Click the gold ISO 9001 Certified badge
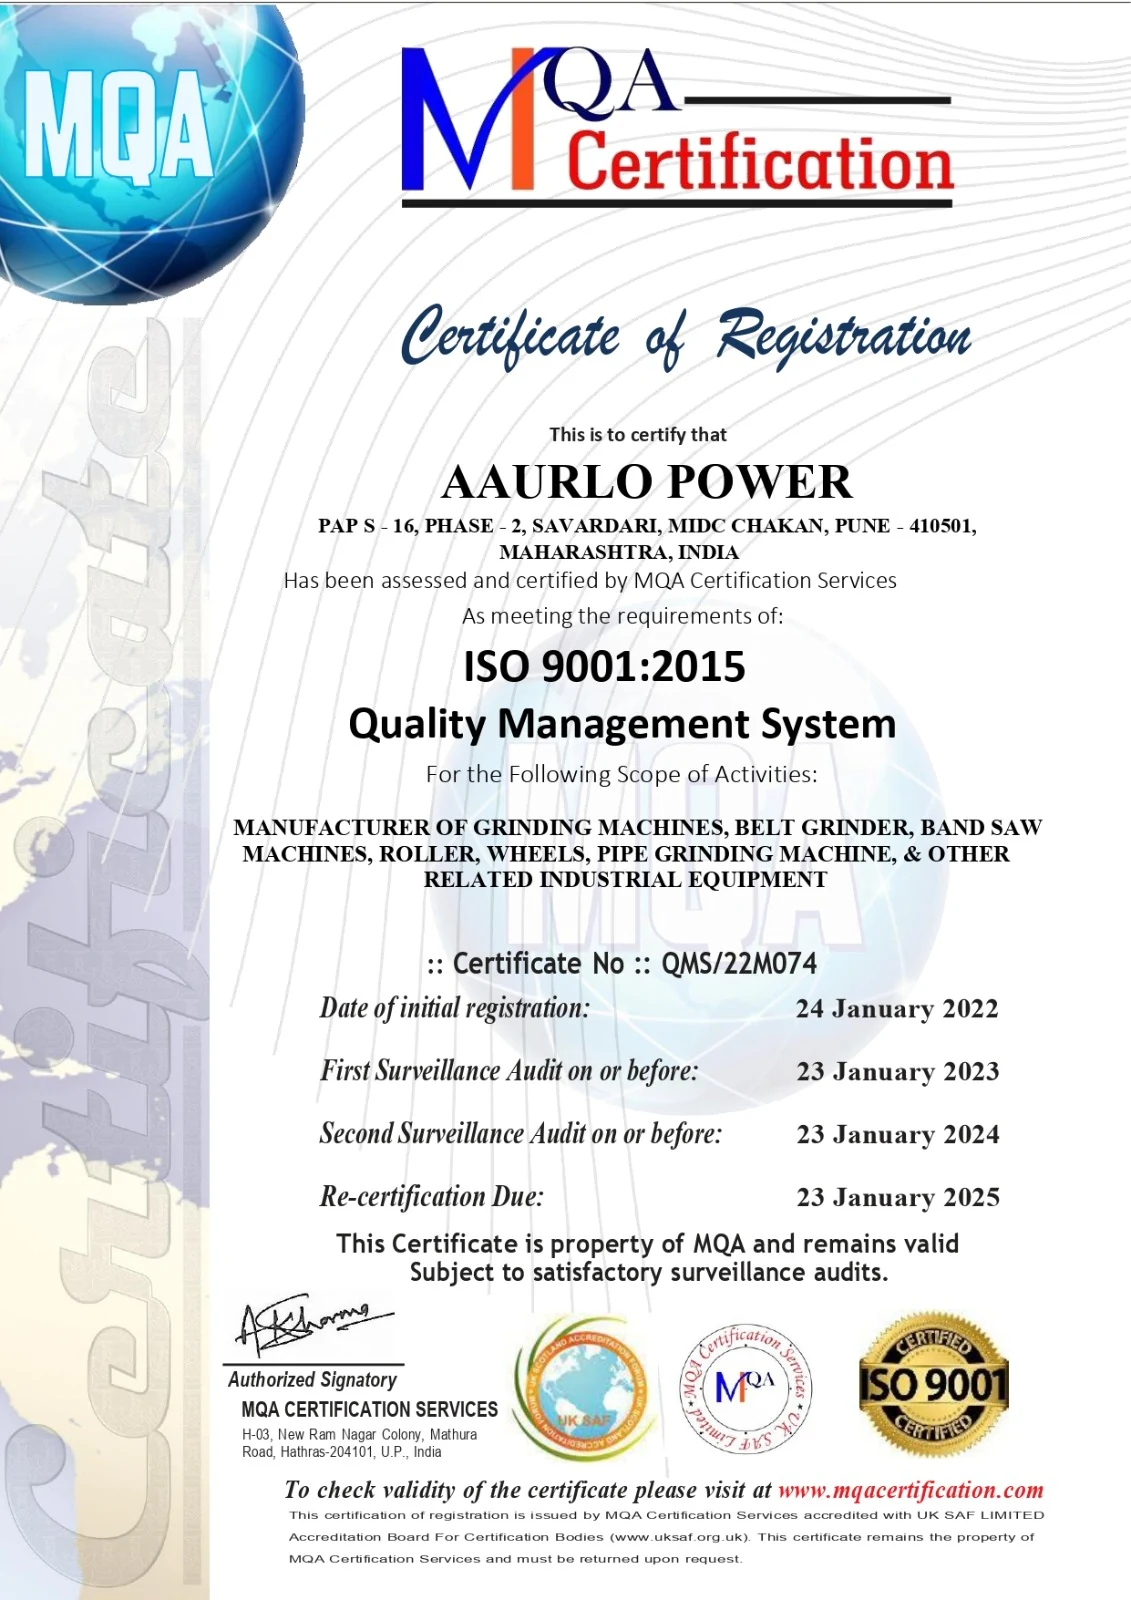The width and height of the screenshot is (1131, 1600). click(933, 1384)
